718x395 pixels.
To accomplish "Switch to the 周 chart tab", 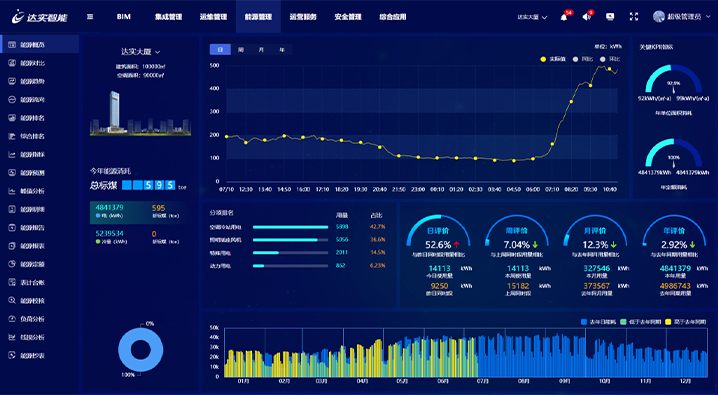I will pos(241,49).
